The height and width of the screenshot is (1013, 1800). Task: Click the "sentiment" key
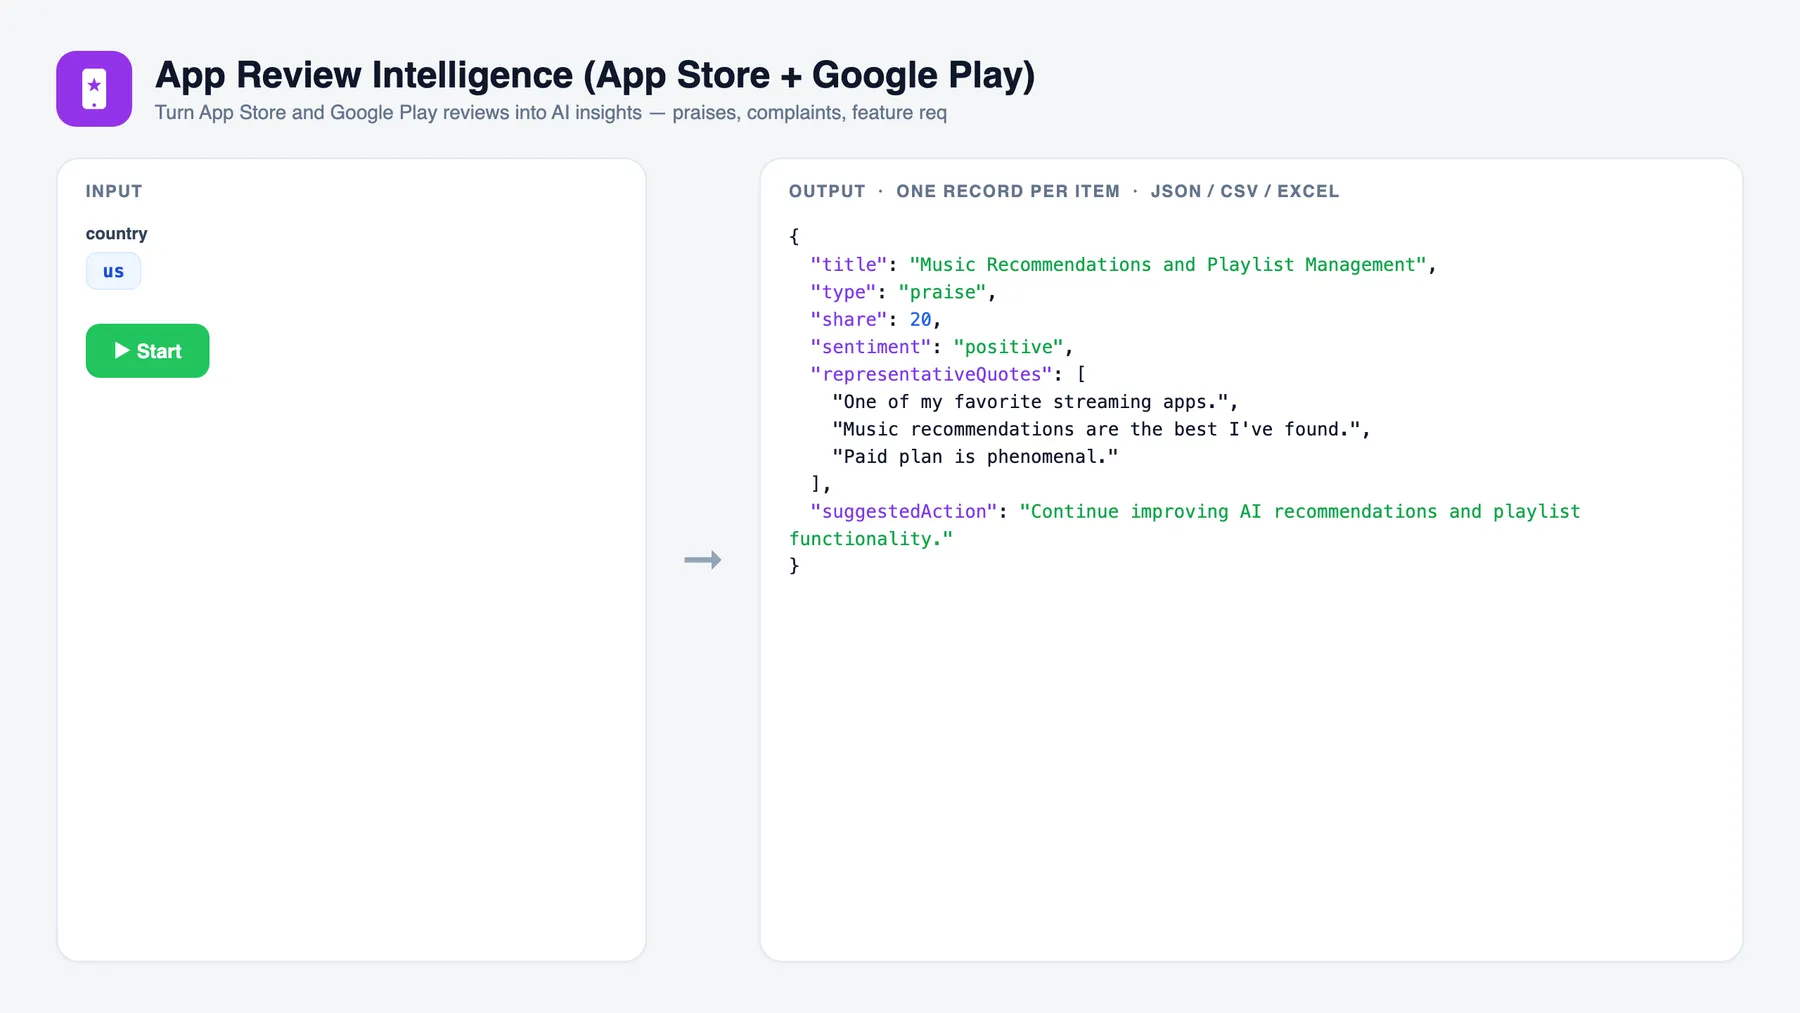pos(871,347)
